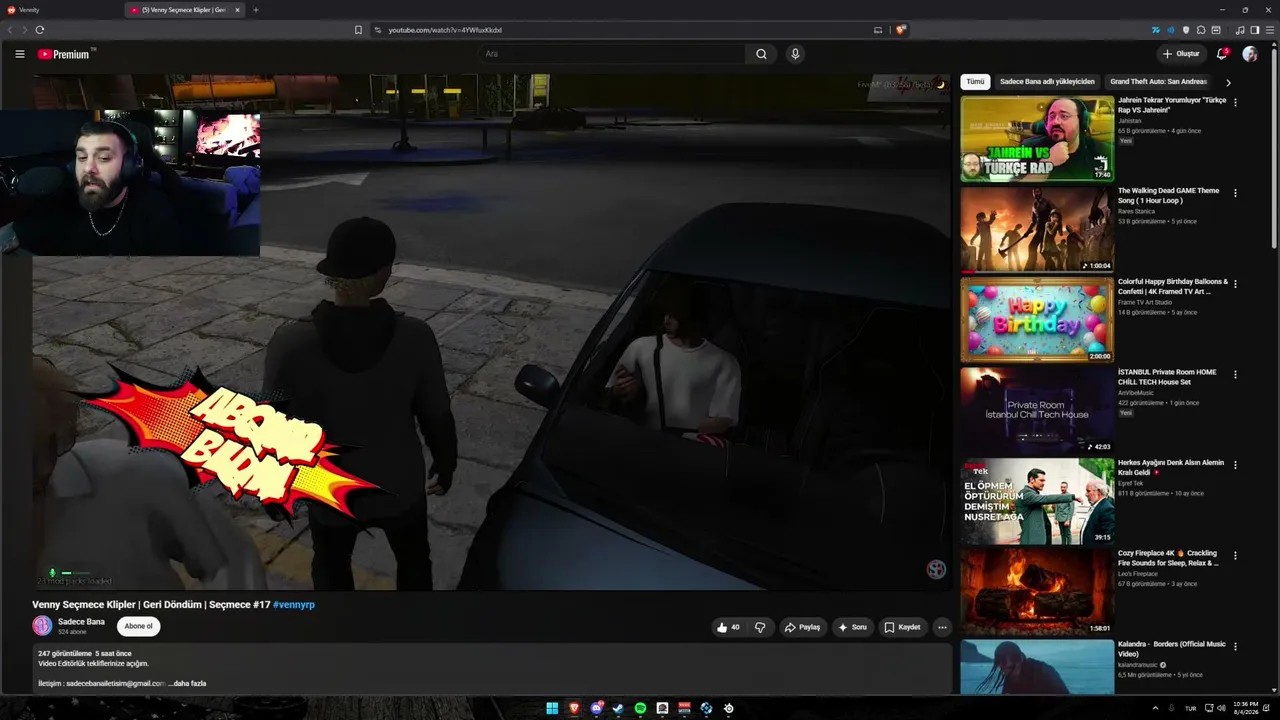Open Jahrein Türkçe Rap video thumbnail
The image size is (1280, 720).
pyautogui.click(x=1037, y=139)
